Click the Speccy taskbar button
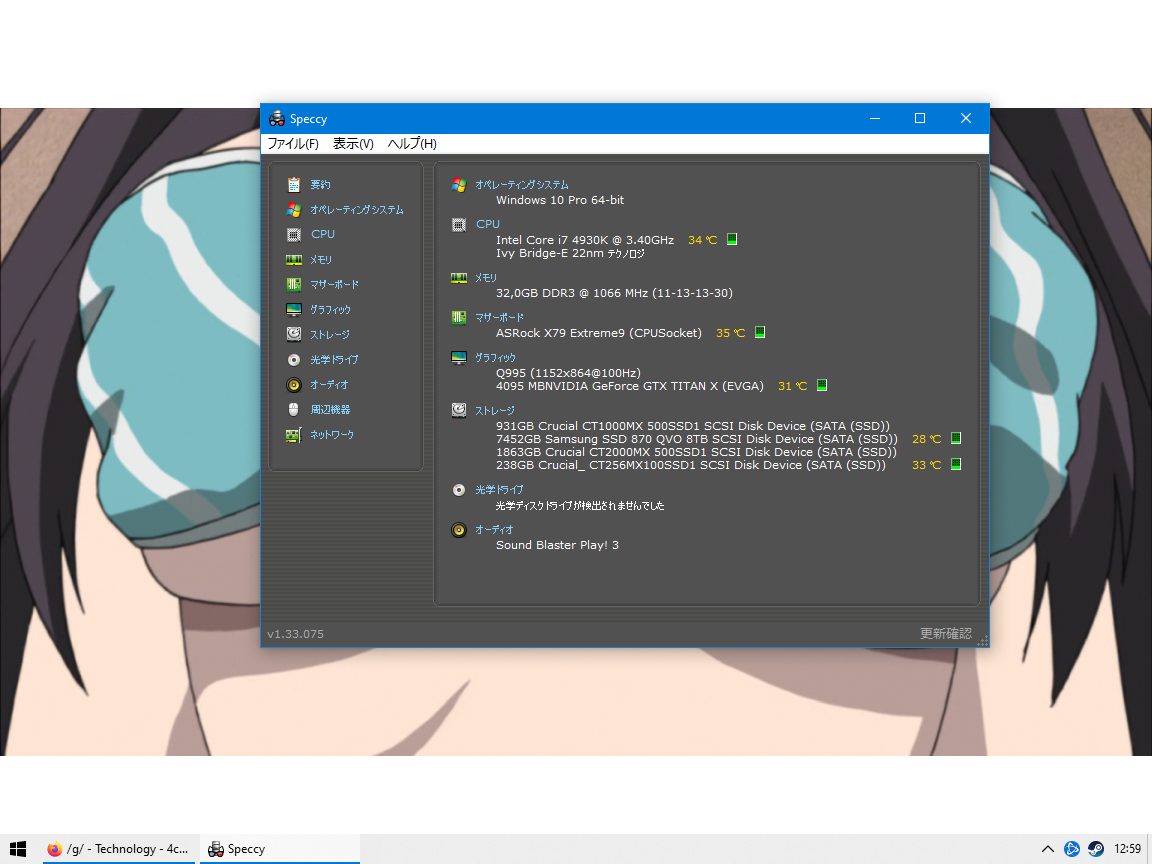Screen dimensions: 1152x864 (280, 849)
